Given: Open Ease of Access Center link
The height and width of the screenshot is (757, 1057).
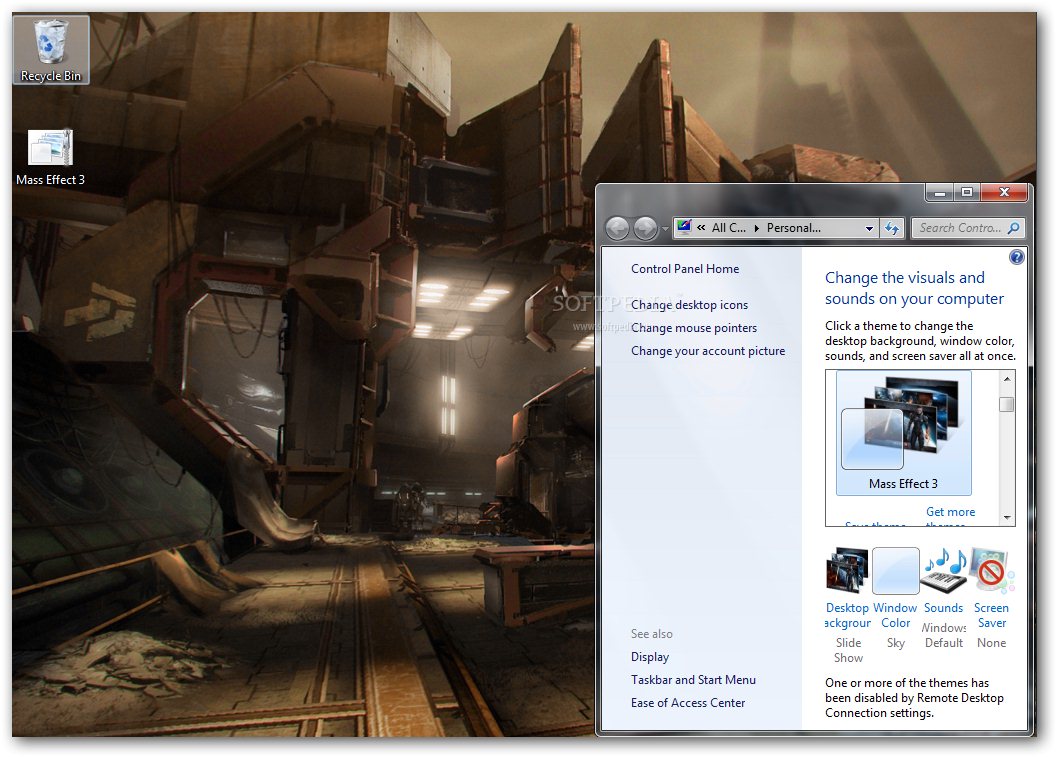Looking at the screenshot, I should (688, 703).
